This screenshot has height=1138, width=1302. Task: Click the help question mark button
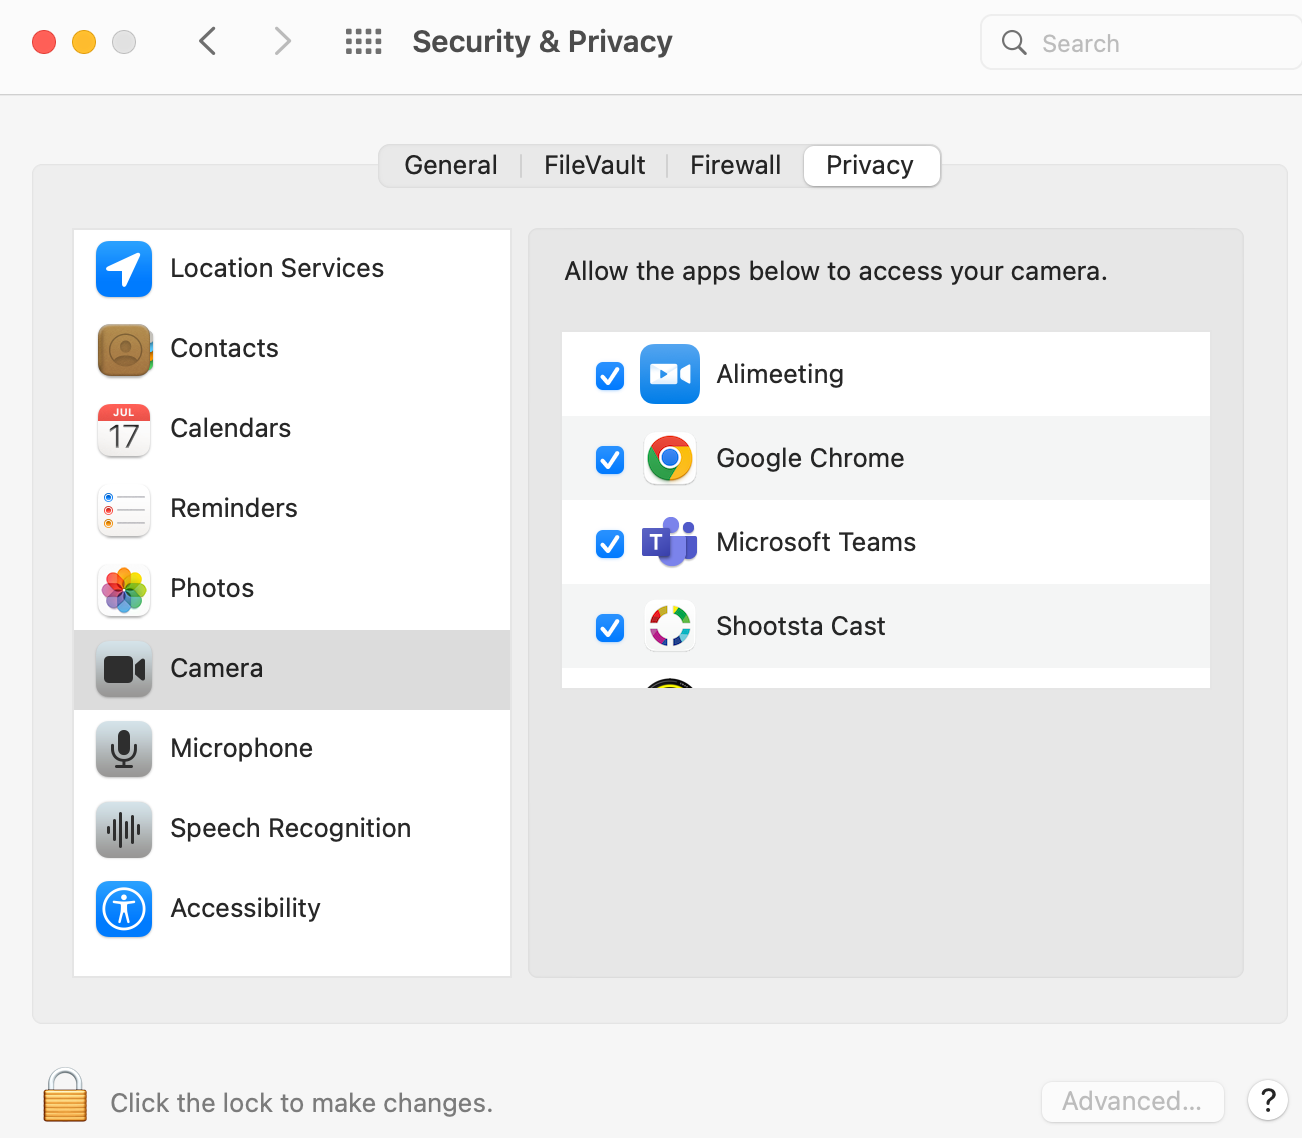[x=1268, y=1101]
